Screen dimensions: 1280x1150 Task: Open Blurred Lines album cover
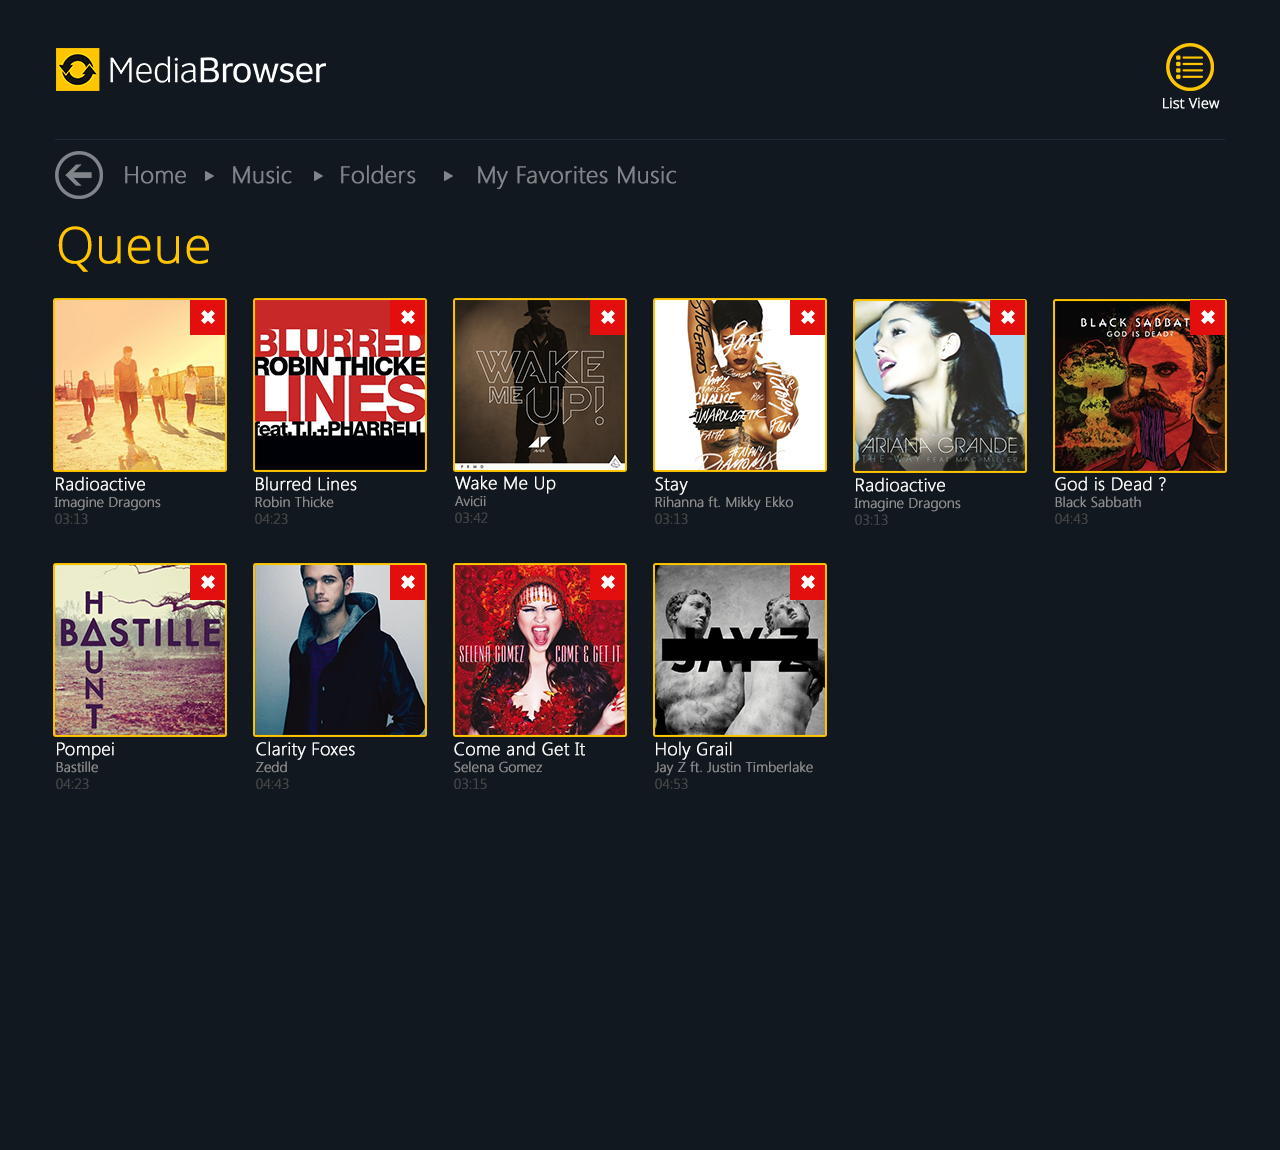(340, 385)
